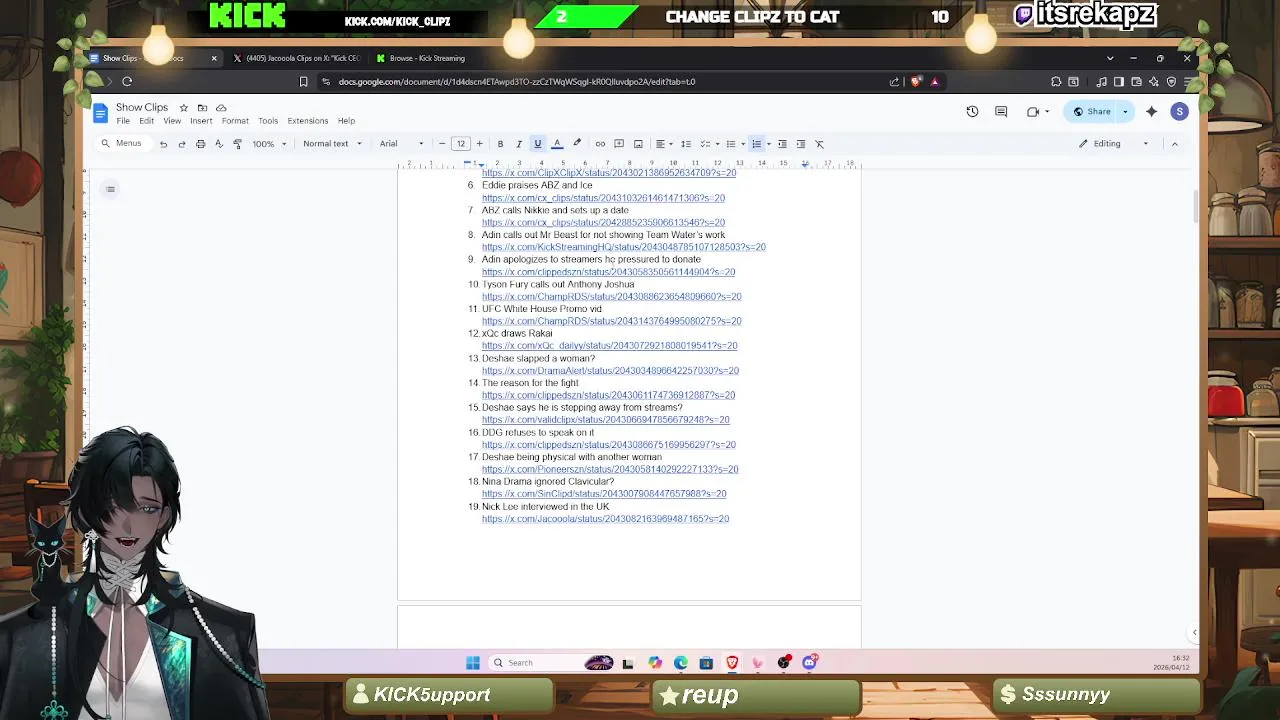1280x720 pixels.
Task: Ask Gemini sparkle icon
Action: [1151, 112]
